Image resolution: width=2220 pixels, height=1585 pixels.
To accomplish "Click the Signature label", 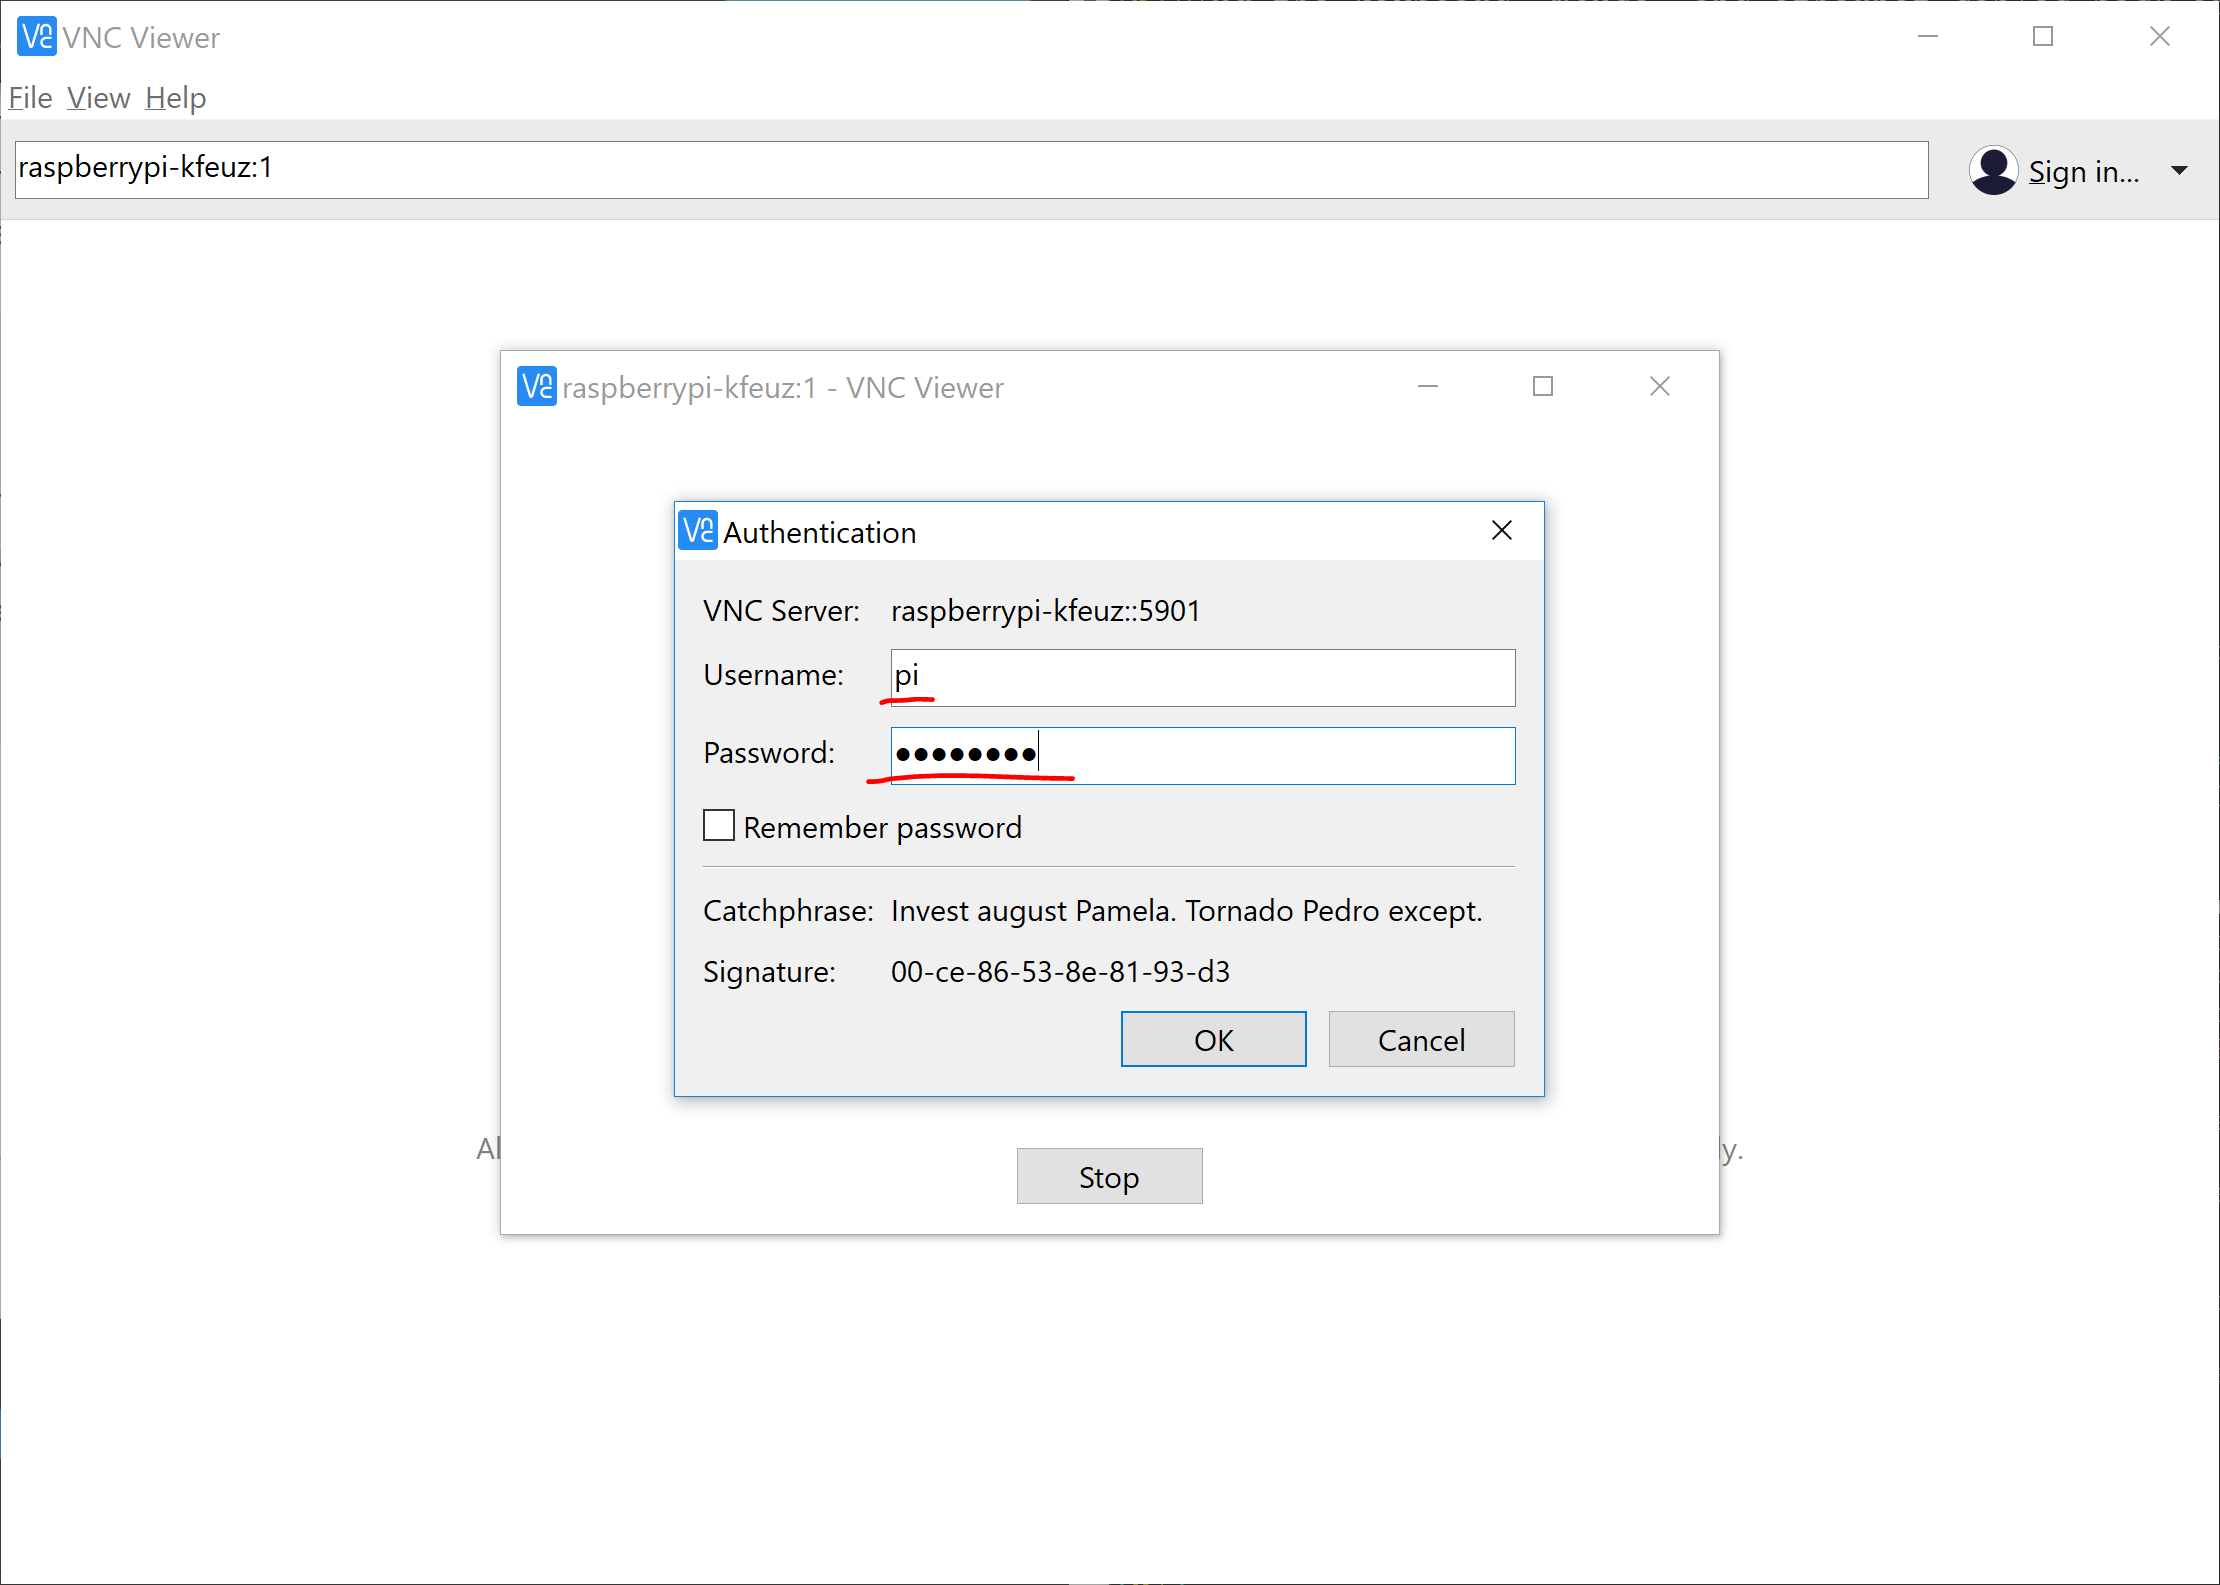I will click(769, 972).
